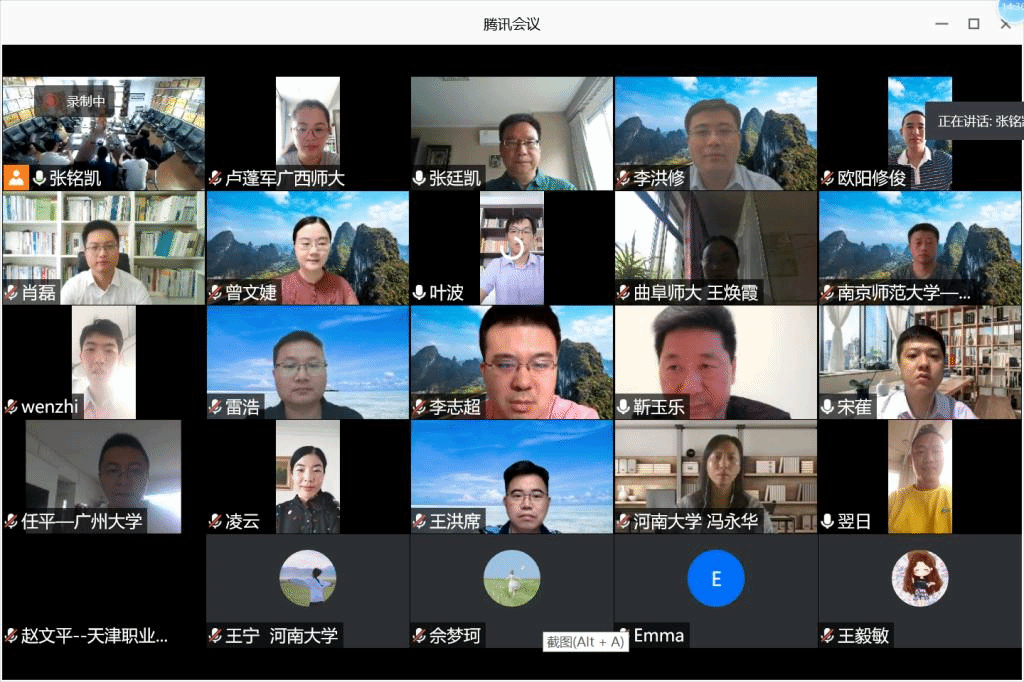Viewport: 1024px width, 682px height.
Task: Click the muted mic icon next to 王毅敏
Action: coord(827,635)
